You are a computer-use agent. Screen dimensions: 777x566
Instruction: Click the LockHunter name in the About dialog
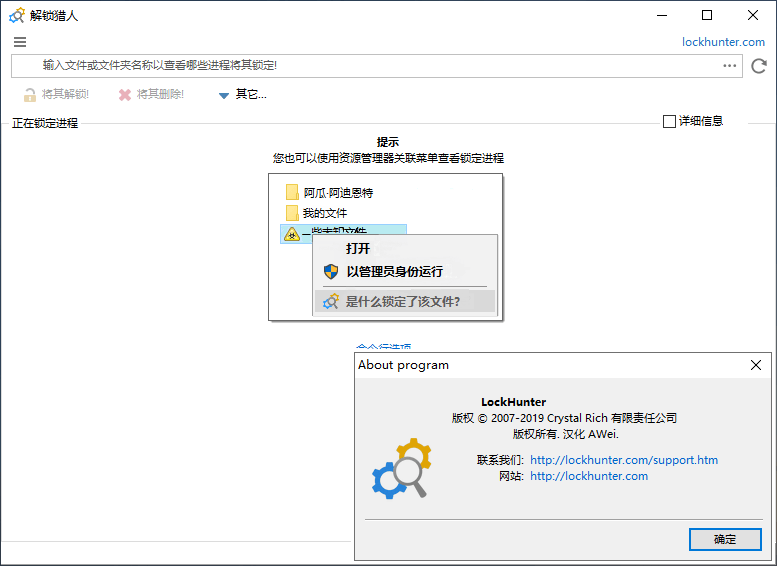pos(513,402)
